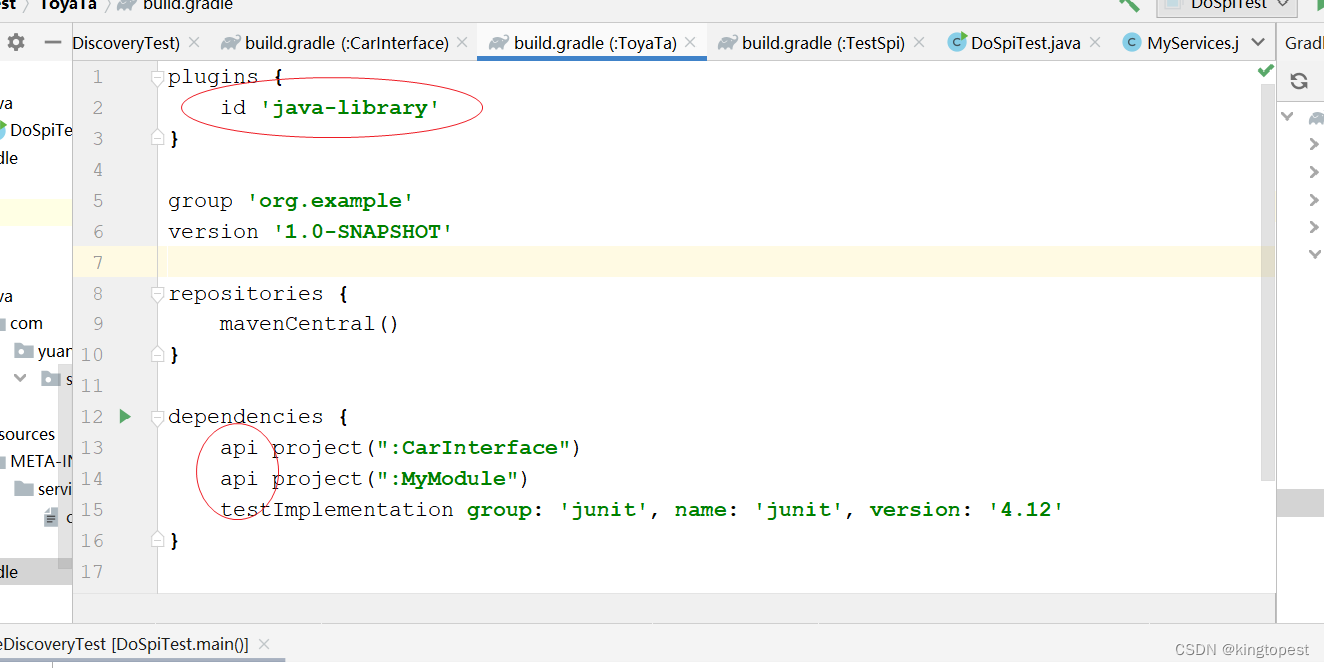Click the ":MyModule" project string

447,479
